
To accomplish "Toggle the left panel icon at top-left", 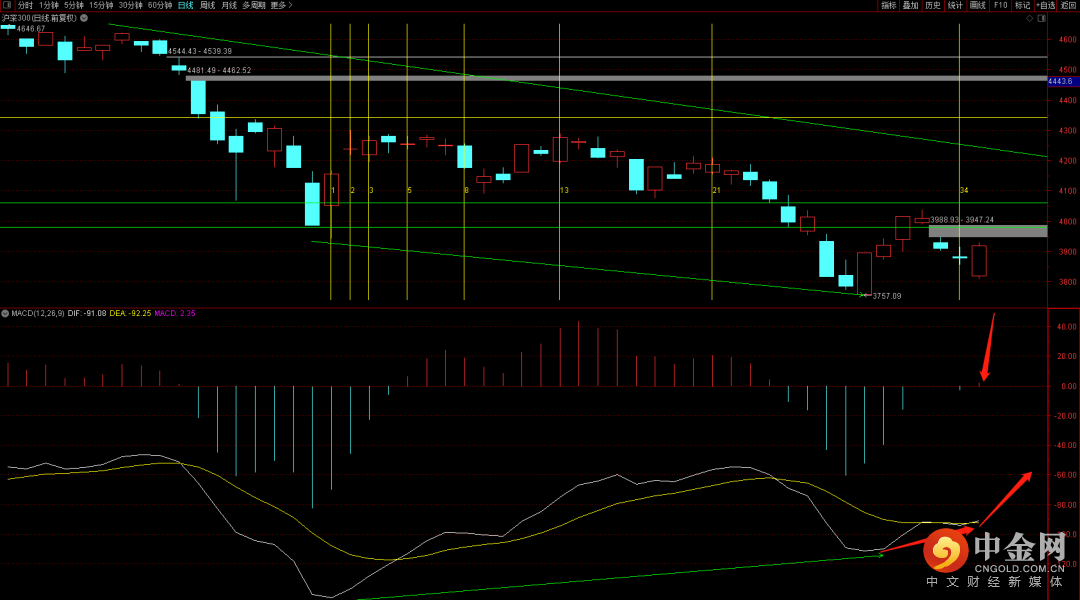I will point(7,5).
